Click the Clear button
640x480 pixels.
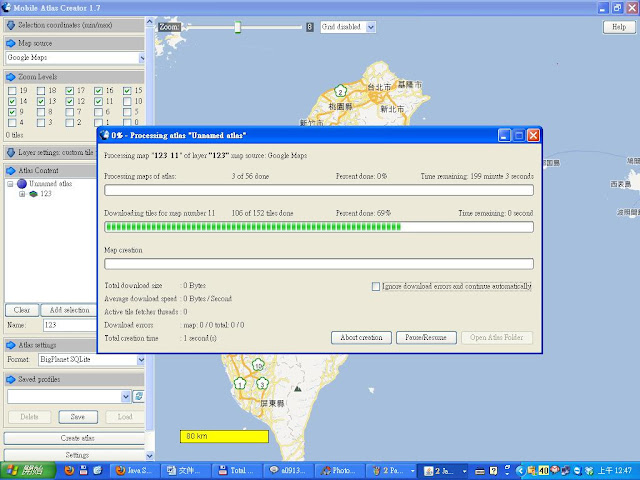click(x=22, y=310)
